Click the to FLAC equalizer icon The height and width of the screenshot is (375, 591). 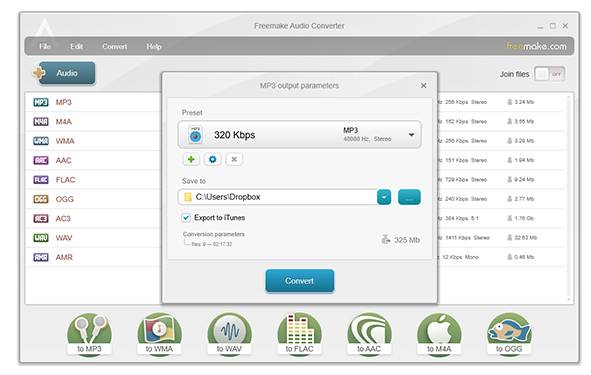coord(299,334)
